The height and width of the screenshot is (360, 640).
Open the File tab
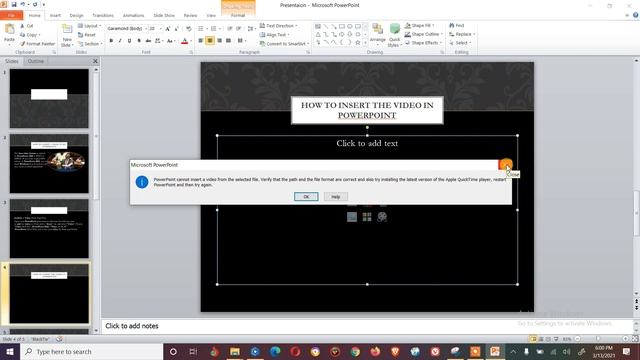point(11,15)
